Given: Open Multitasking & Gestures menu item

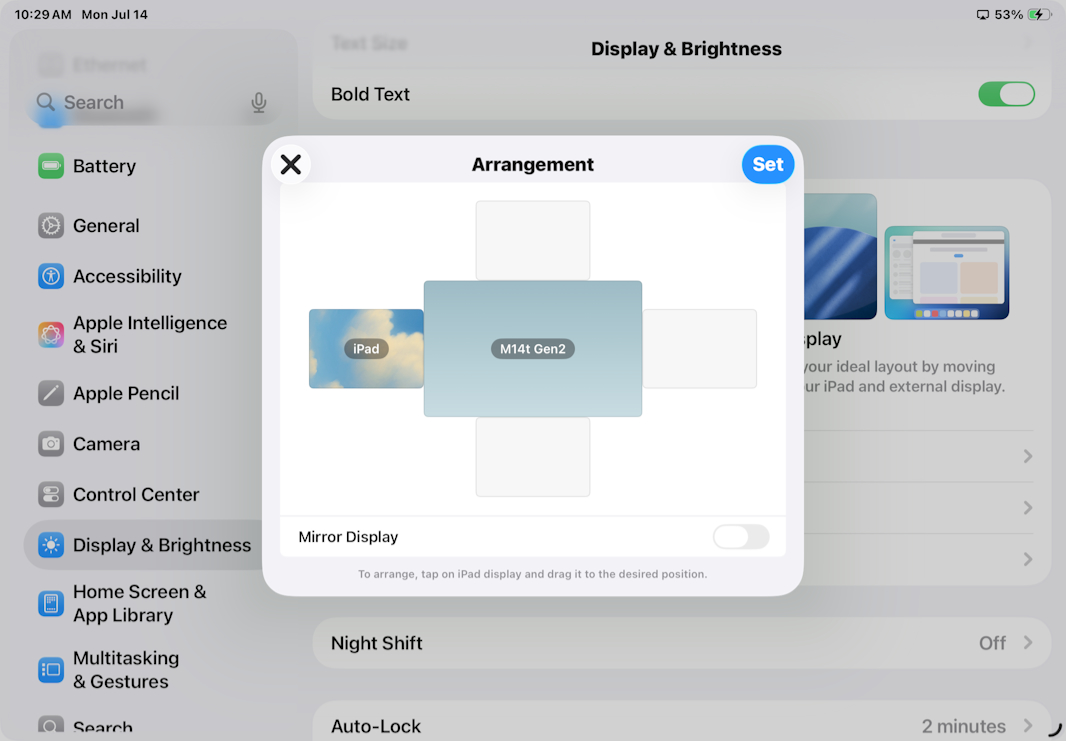Looking at the screenshot, I should click(x=126, y=670).
